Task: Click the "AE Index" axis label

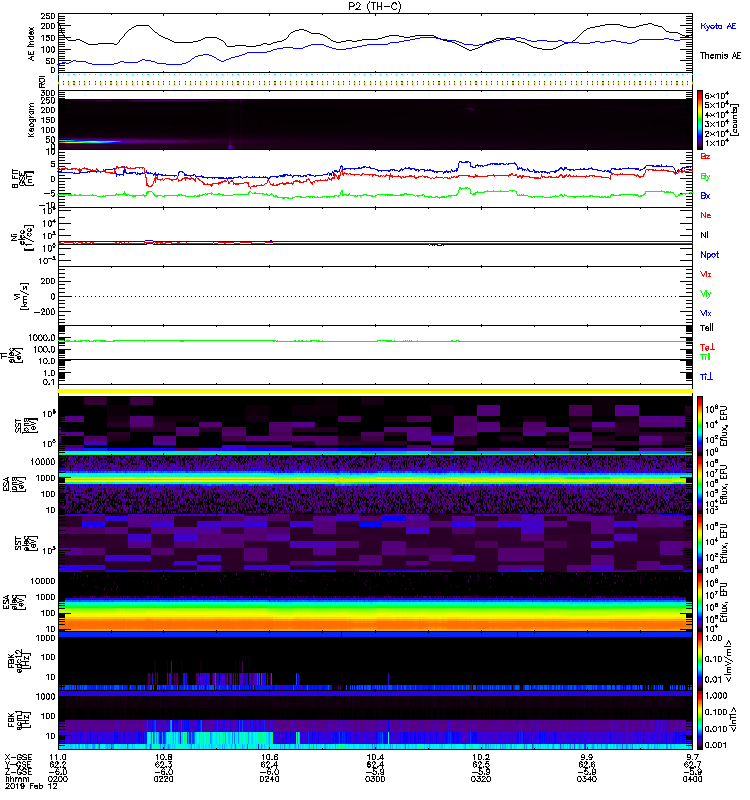Action: (x=32, y=44)
